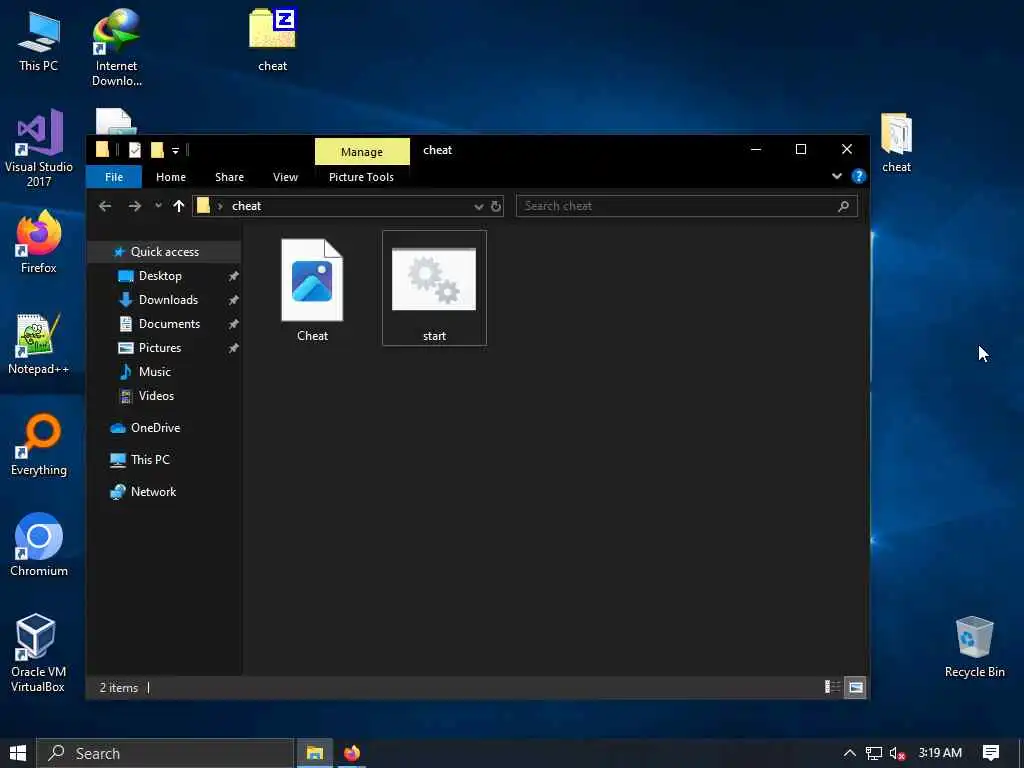Go up one folder level
Viewport: 1024px width, 768px height.
(178, 206)
